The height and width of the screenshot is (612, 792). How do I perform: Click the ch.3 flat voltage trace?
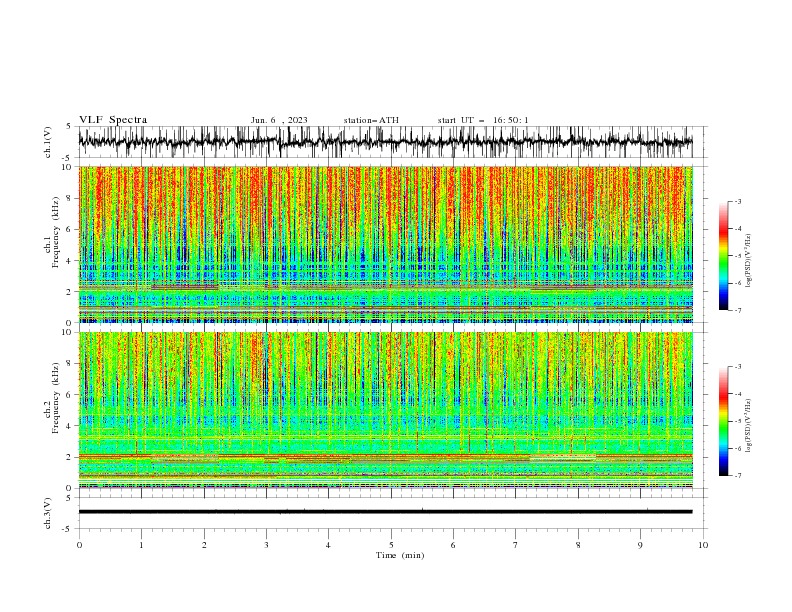click(x=385, y=512)
